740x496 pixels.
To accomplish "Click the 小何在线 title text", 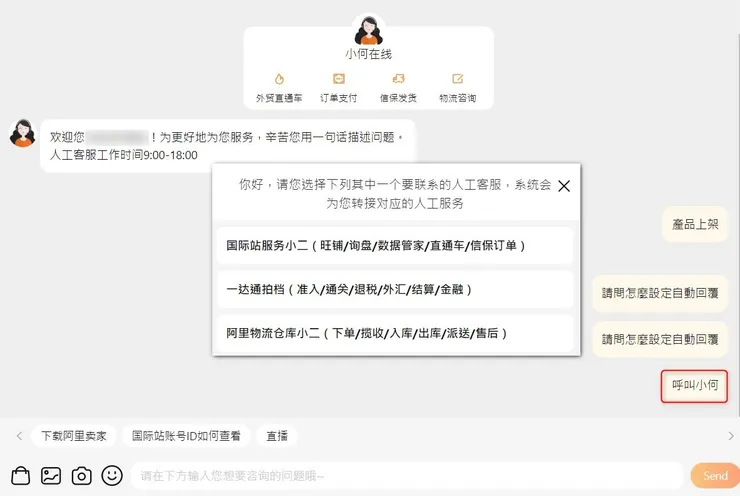I will 369,54.
